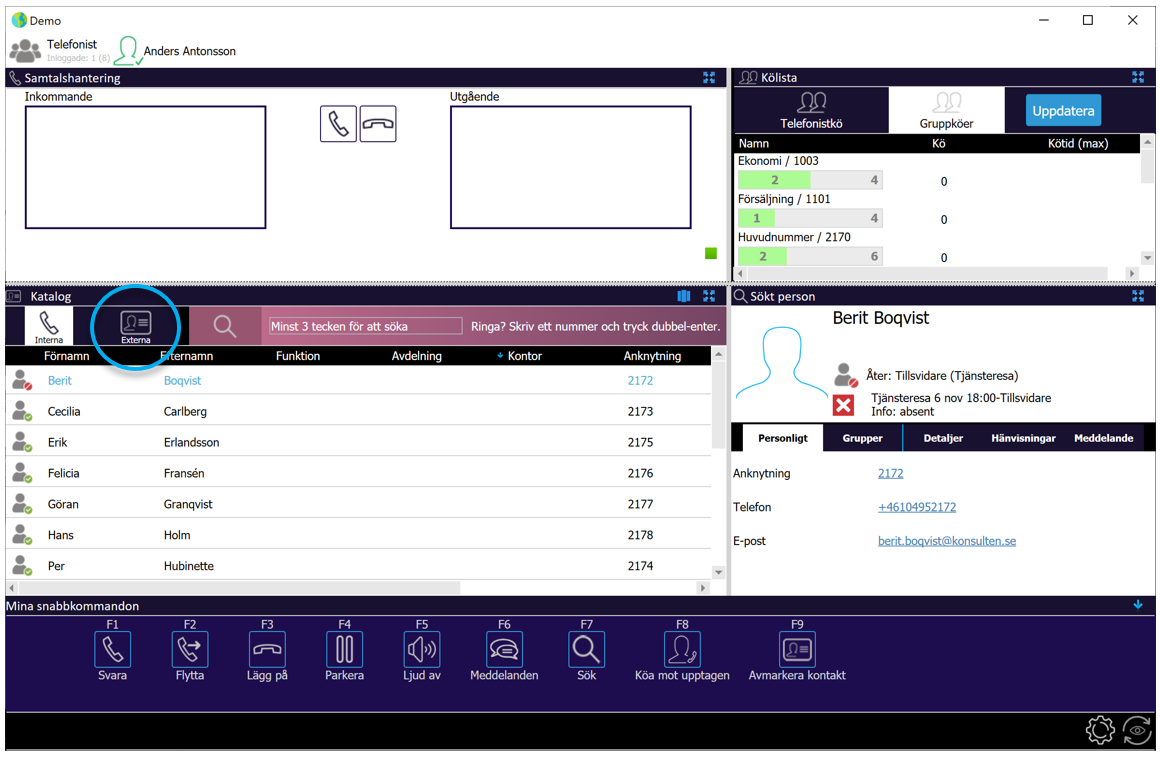This screenshot has height=758, width=1160.
Task: Maximize the Kölista panel
Action: coord(1138,78)
